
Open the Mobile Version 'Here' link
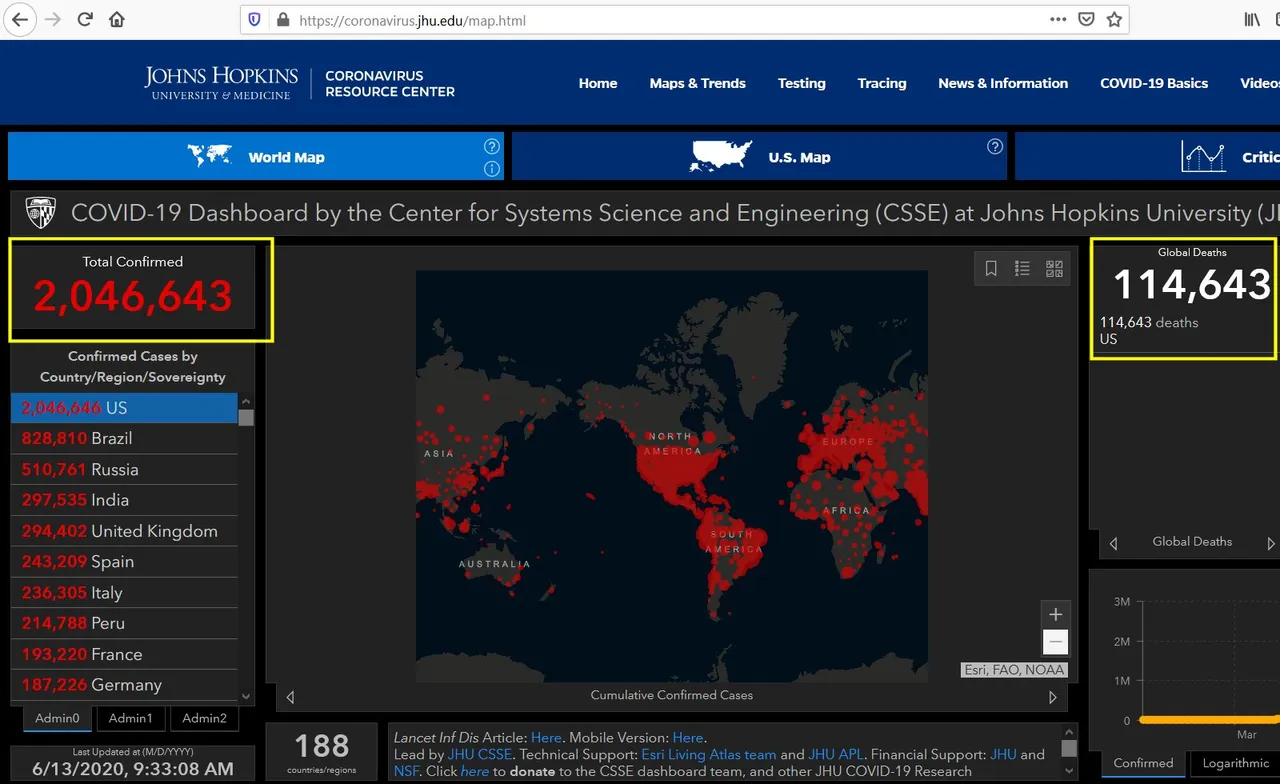688,738
